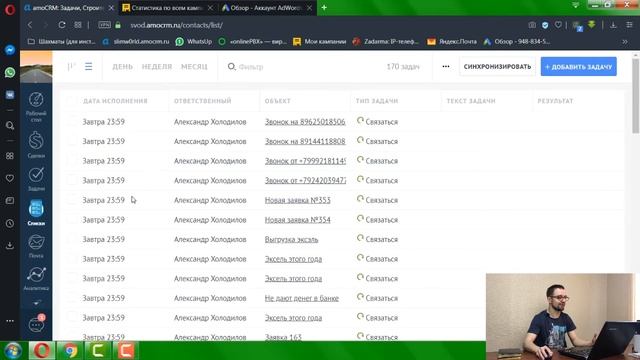The image size is (640, 360).
Task: Open VK in Opera sidebar
Action: click(x=10, y=95)
